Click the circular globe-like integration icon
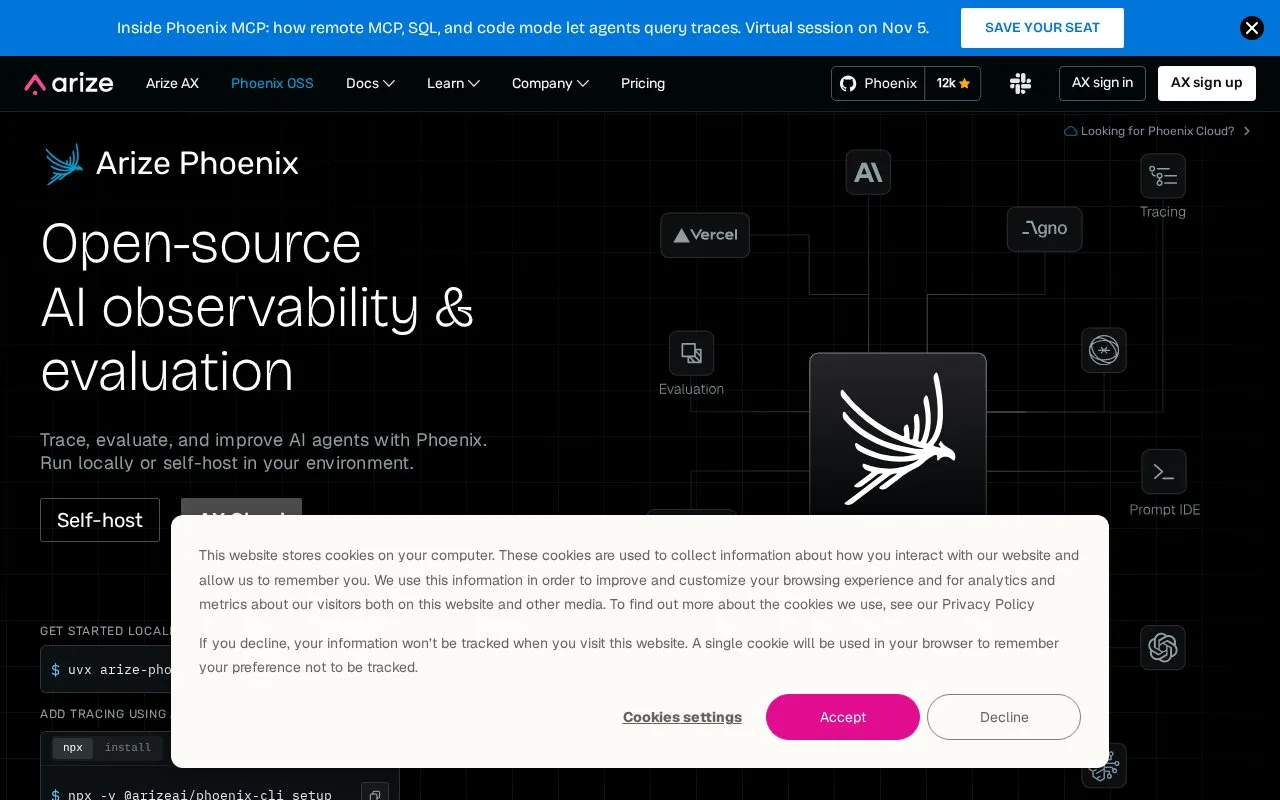Viewport: 1280px width, 800px height. coord(1104,351)
